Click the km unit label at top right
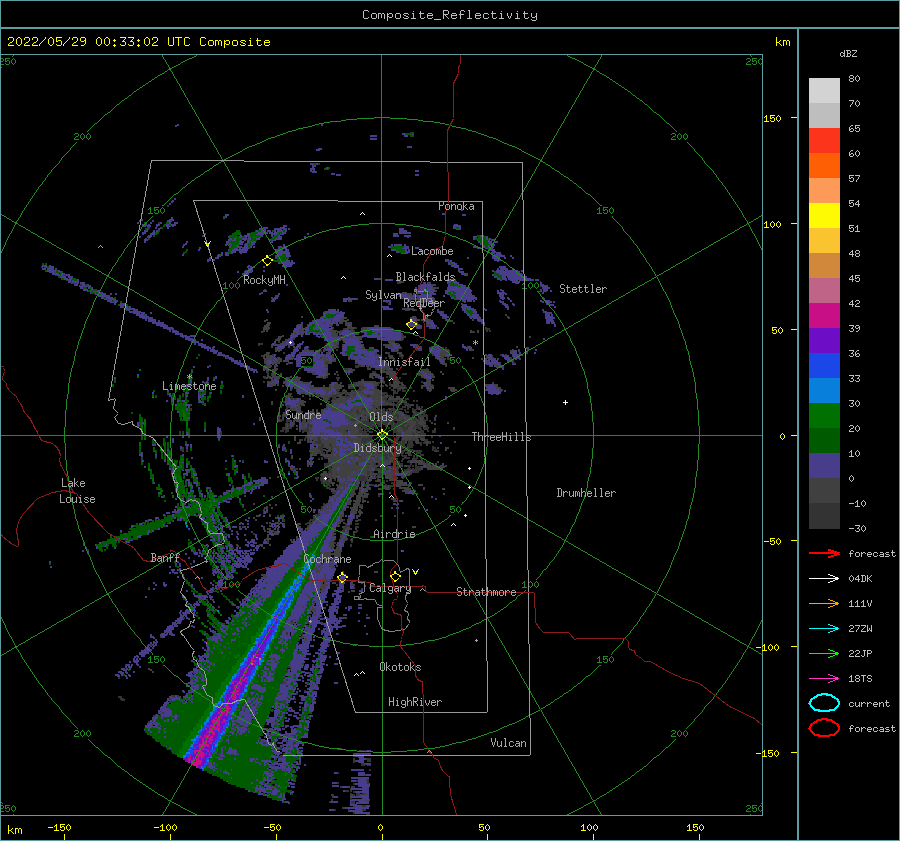 [782, 42]
